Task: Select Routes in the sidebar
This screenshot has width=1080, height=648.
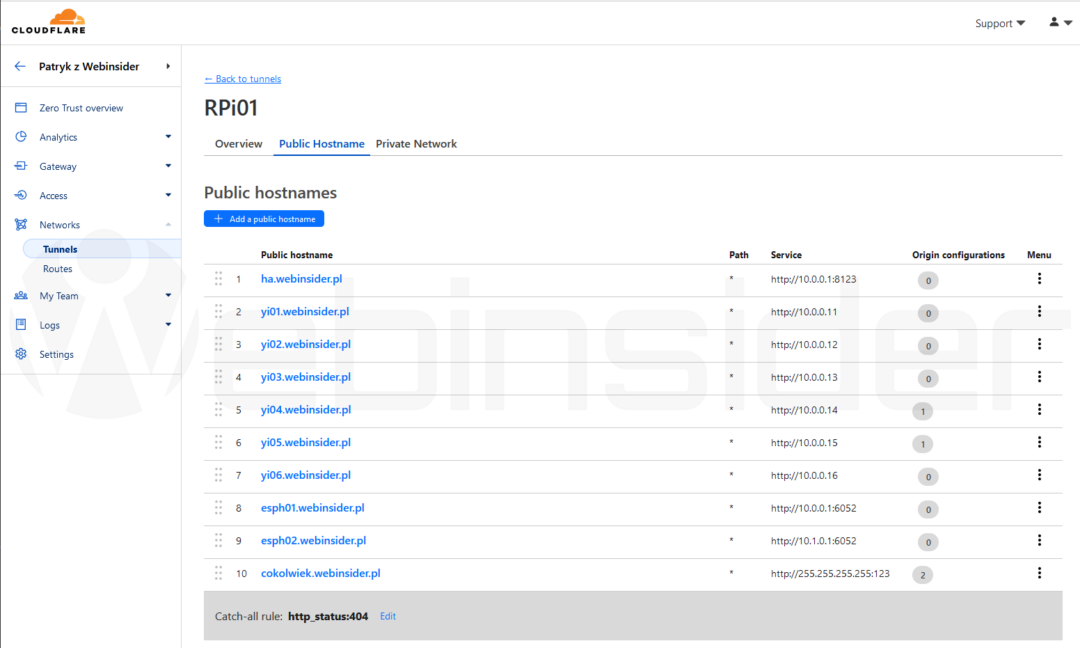Action: point(58,269)
